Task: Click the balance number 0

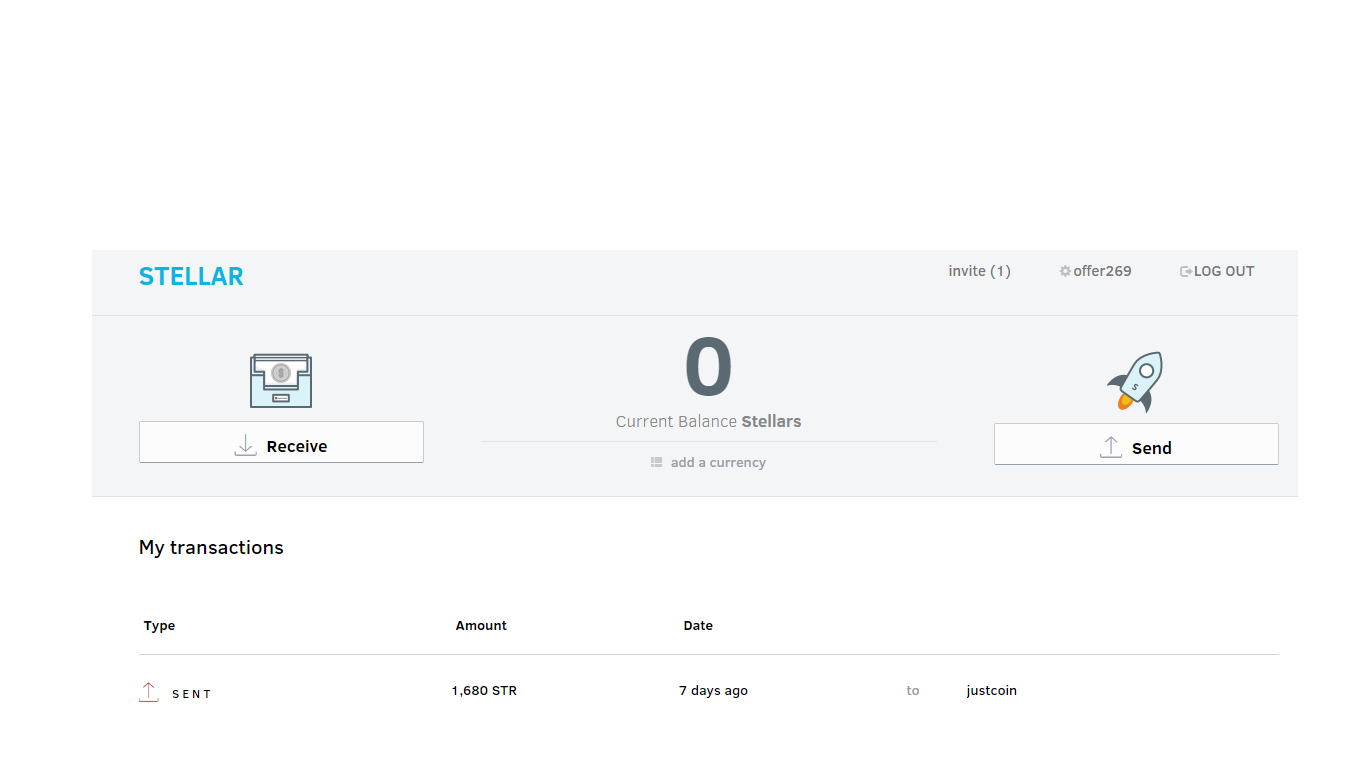Action: [x=709, y=367]
